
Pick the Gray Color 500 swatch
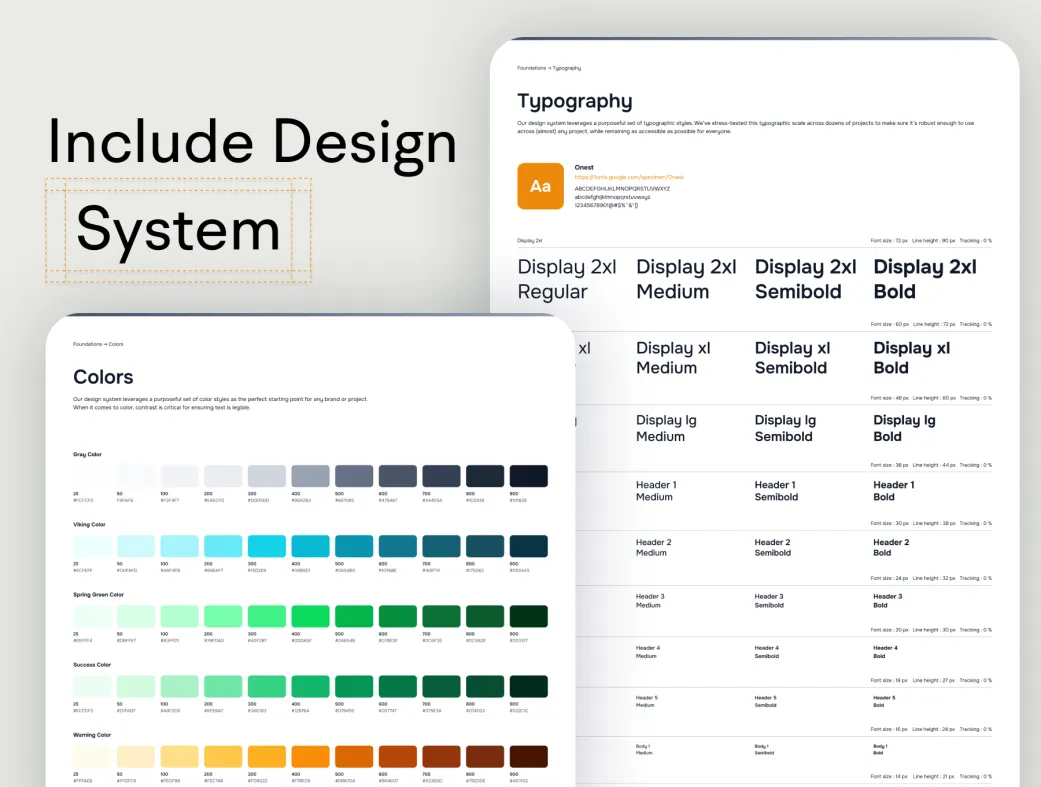(x=354, y=476)
